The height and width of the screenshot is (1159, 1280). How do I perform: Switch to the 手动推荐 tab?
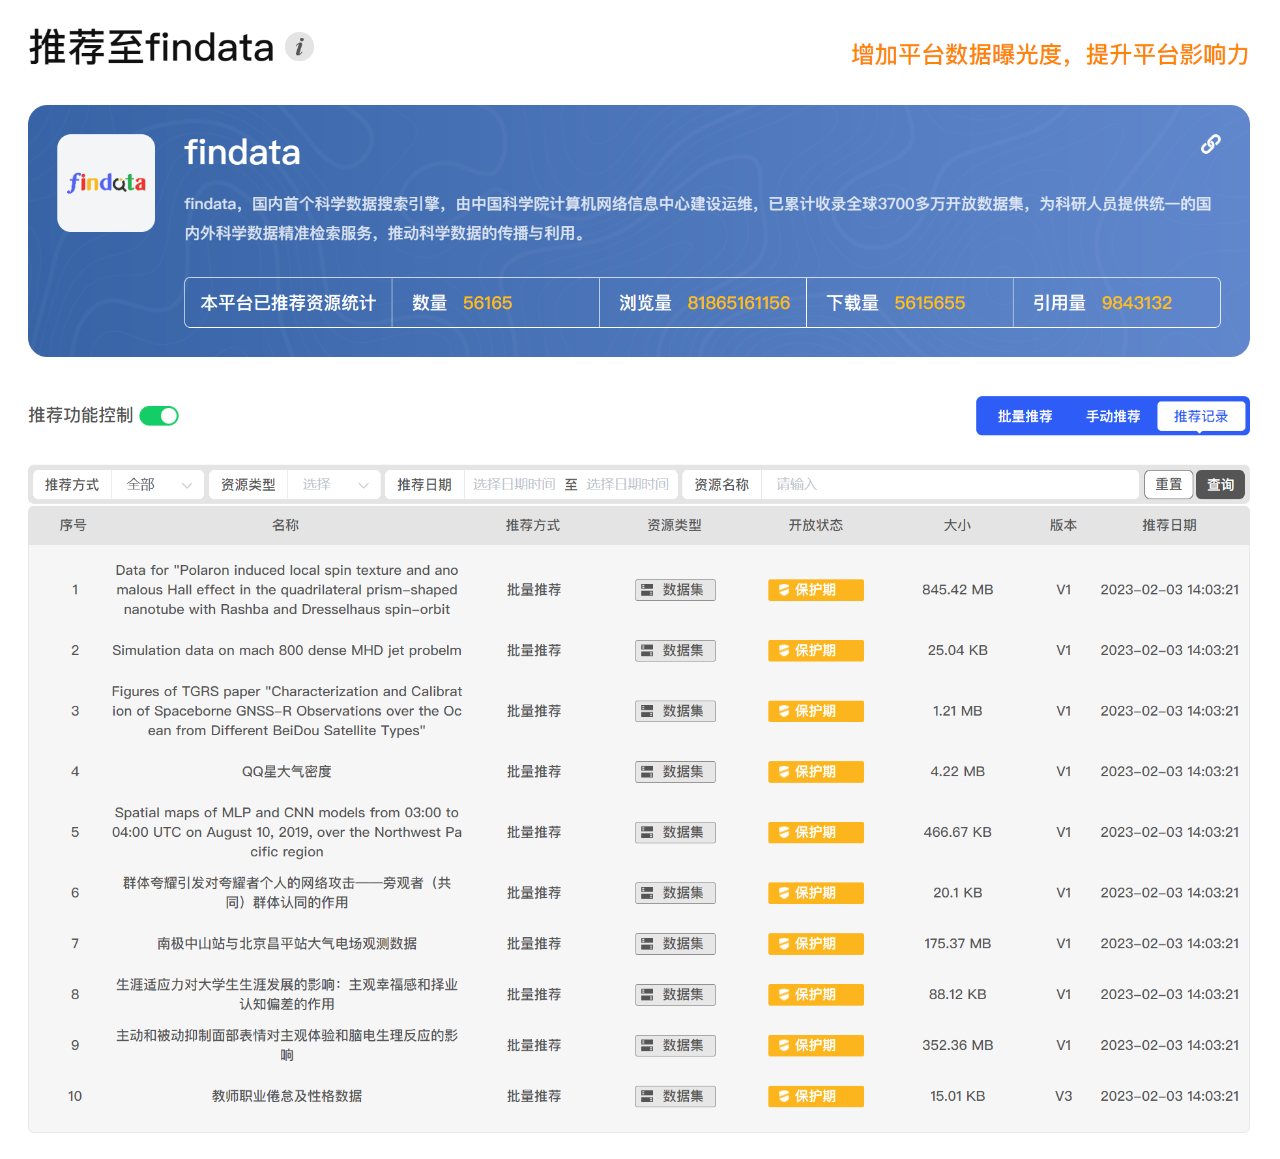coord(1112,417)
